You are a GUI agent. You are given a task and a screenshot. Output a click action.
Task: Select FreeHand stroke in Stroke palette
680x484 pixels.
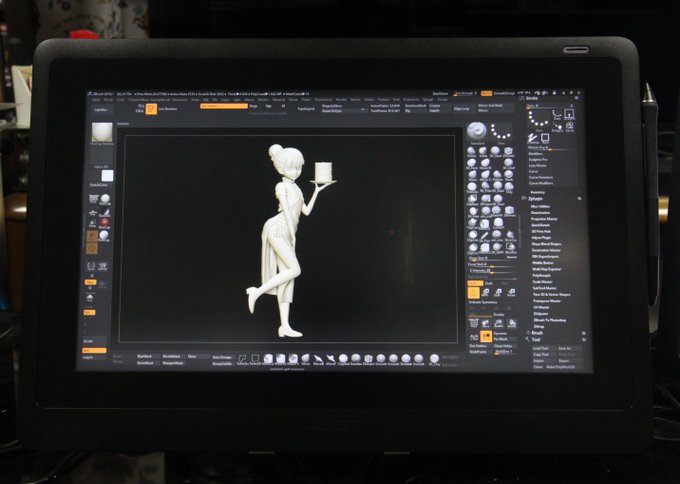tap(532, 139)
